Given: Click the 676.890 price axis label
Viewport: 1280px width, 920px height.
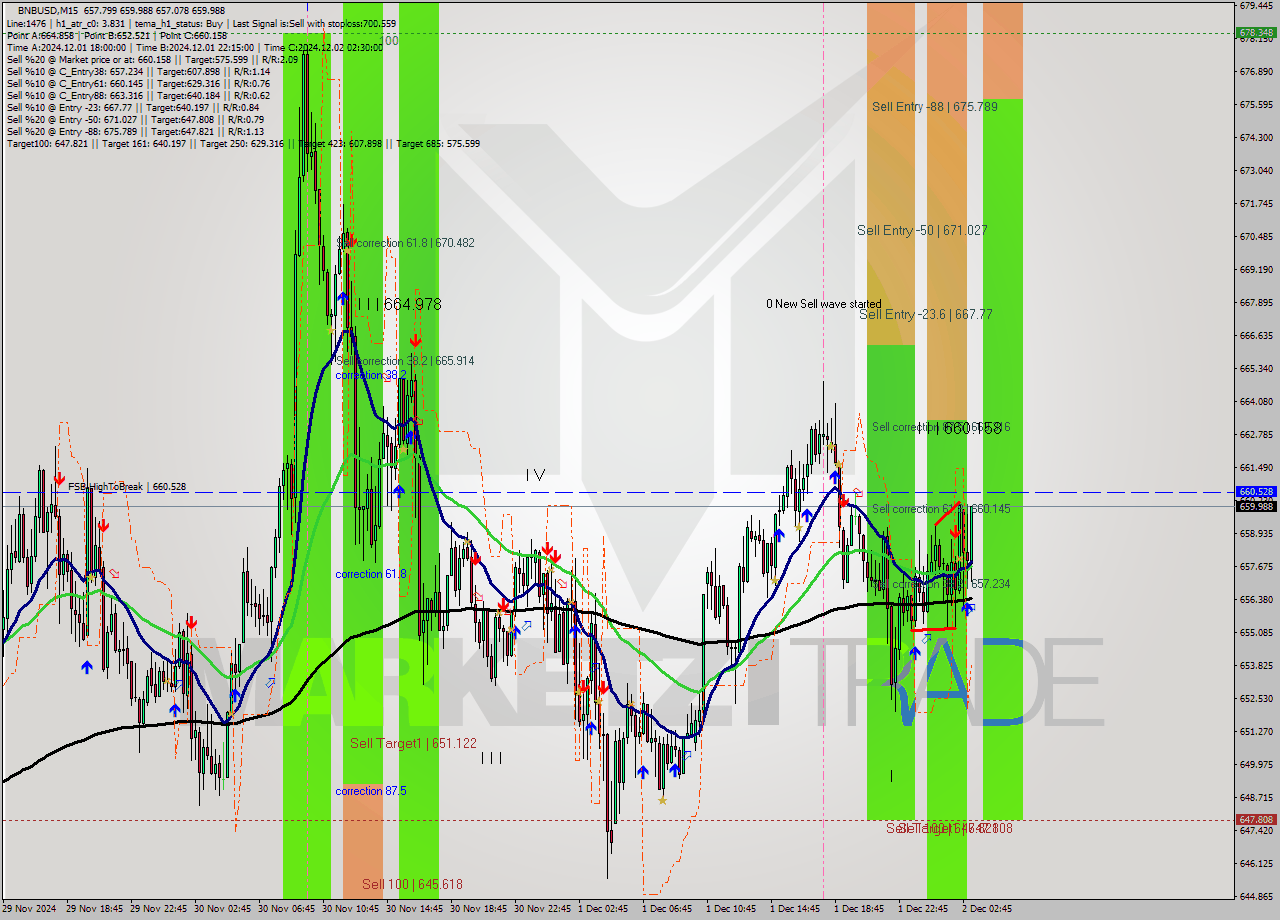Looking at the screenshot, I should [1256, 71].
